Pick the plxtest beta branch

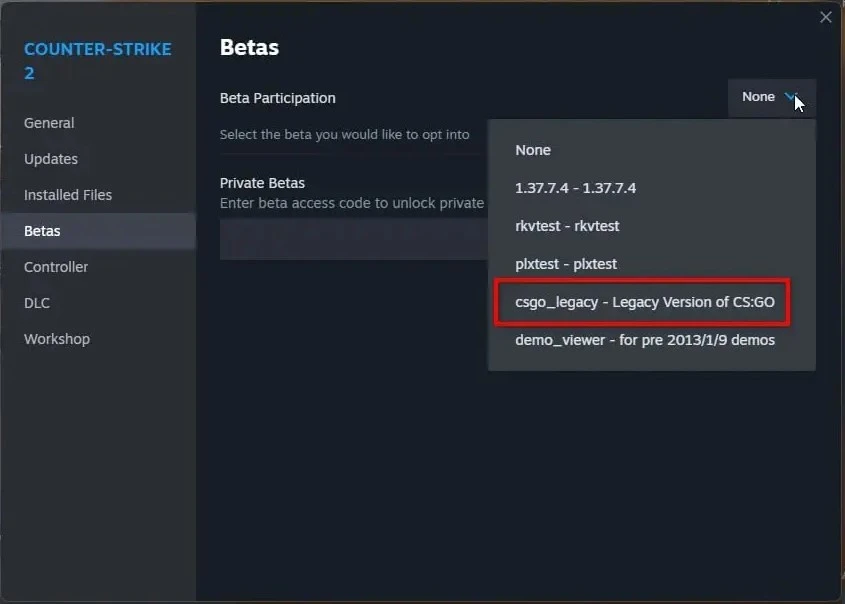[652, 264]
